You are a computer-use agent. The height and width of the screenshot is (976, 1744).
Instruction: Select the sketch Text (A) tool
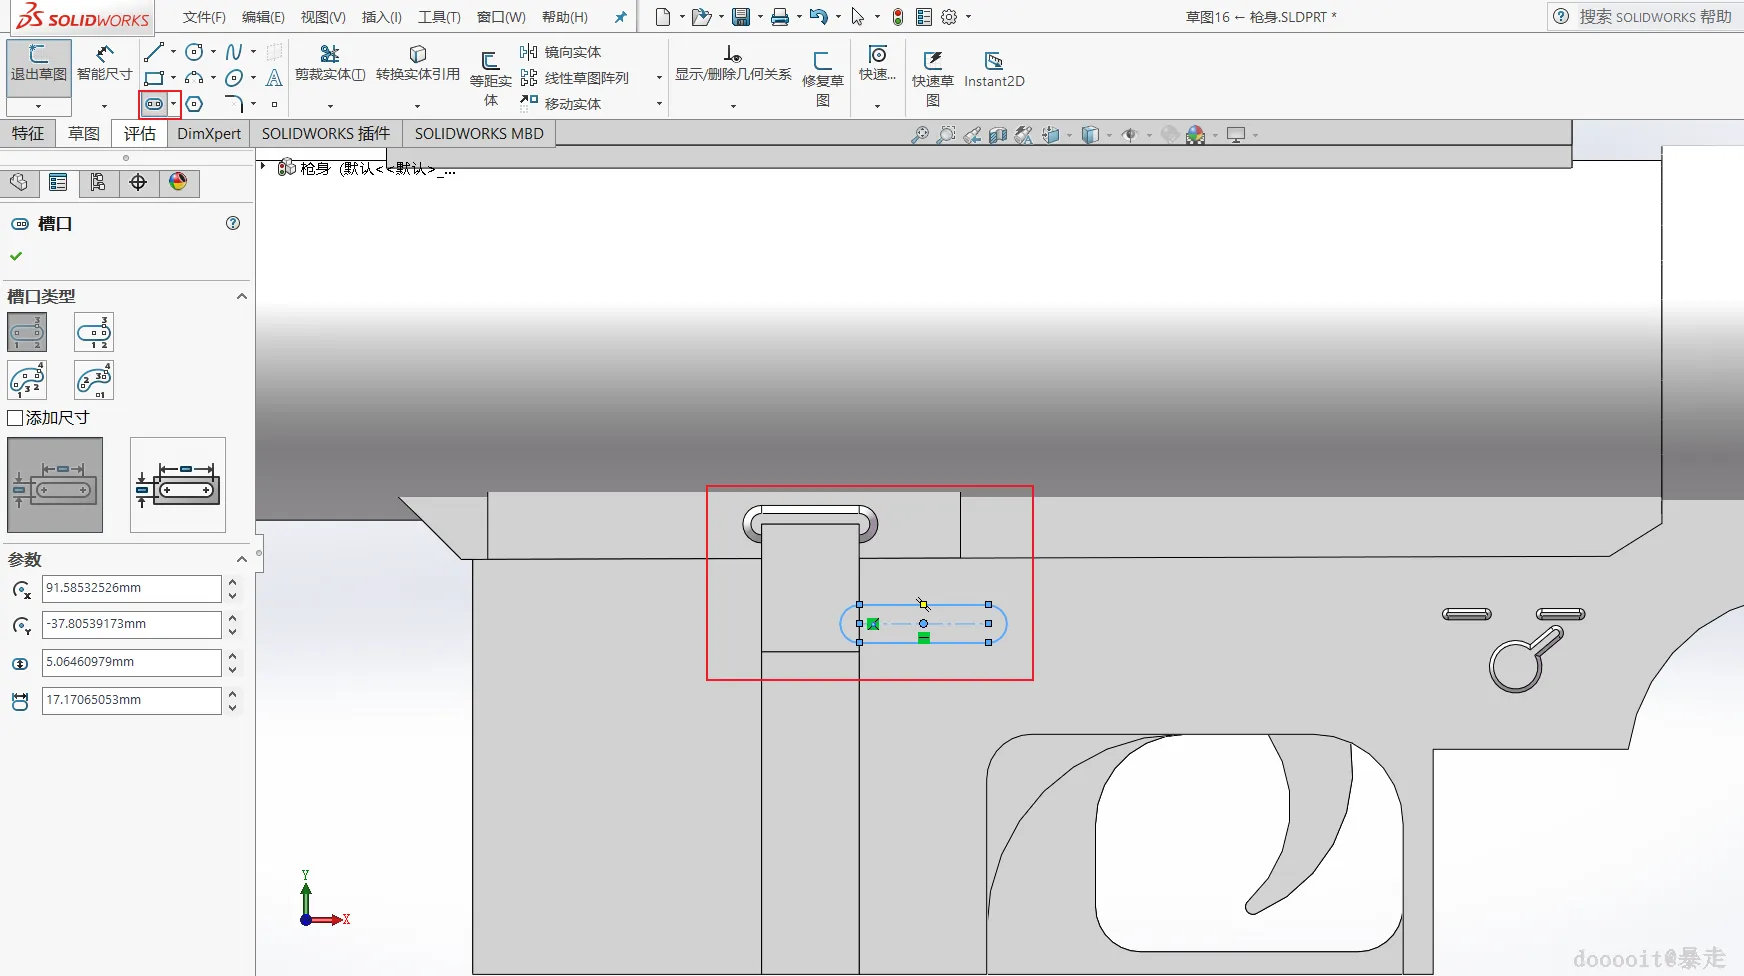274,78
